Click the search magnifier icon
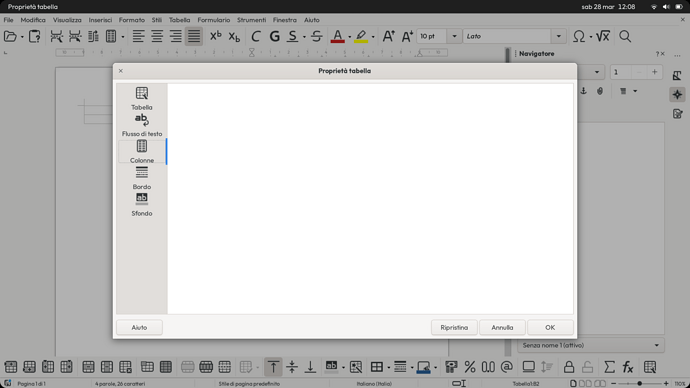 coord(625,36)
